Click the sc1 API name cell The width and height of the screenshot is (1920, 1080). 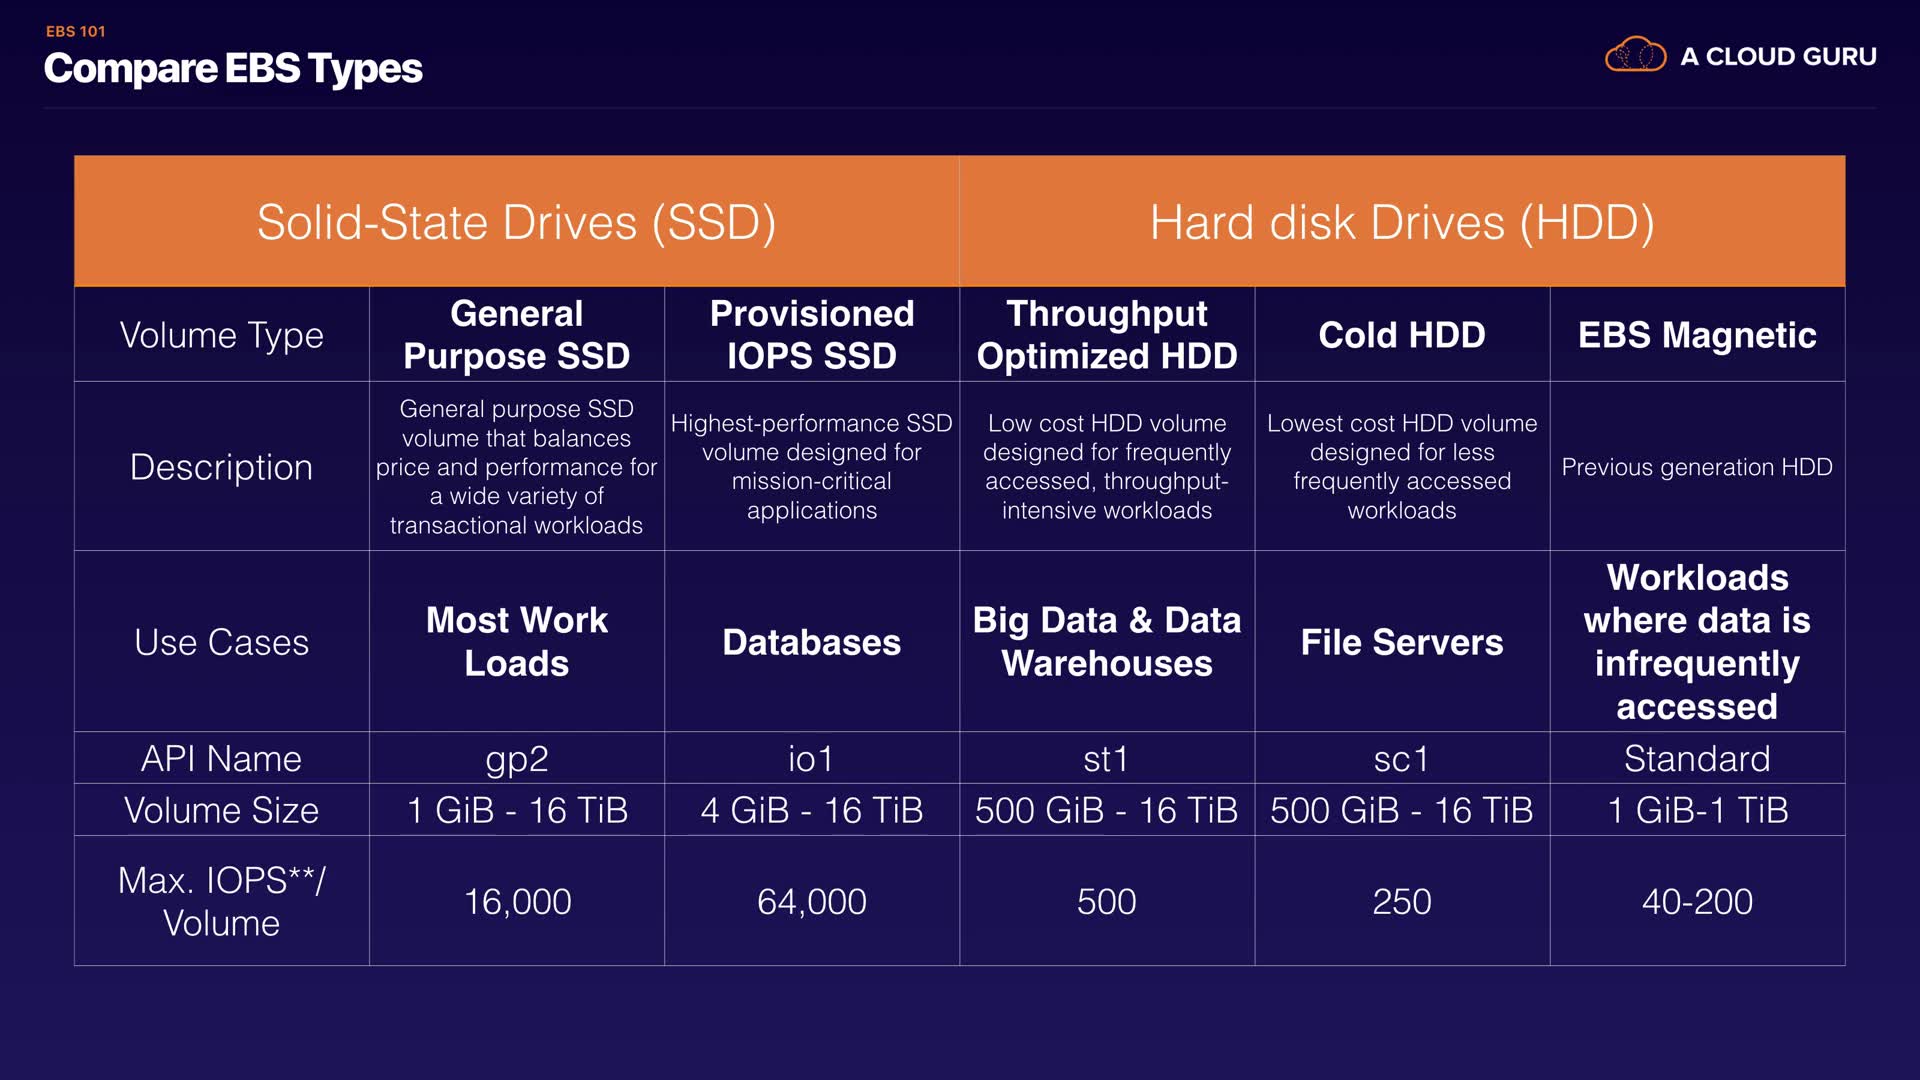click(x=1401, y=759)
